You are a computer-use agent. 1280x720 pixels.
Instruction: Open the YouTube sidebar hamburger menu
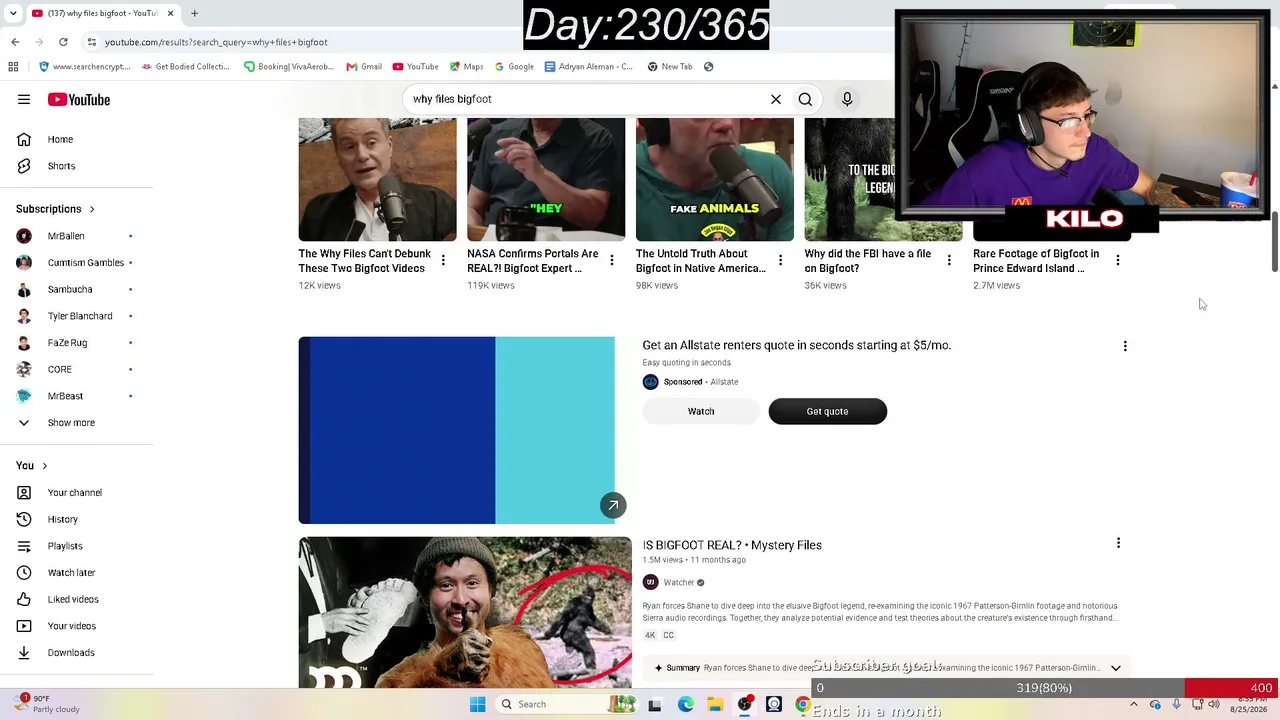click(x=24, y=99)
